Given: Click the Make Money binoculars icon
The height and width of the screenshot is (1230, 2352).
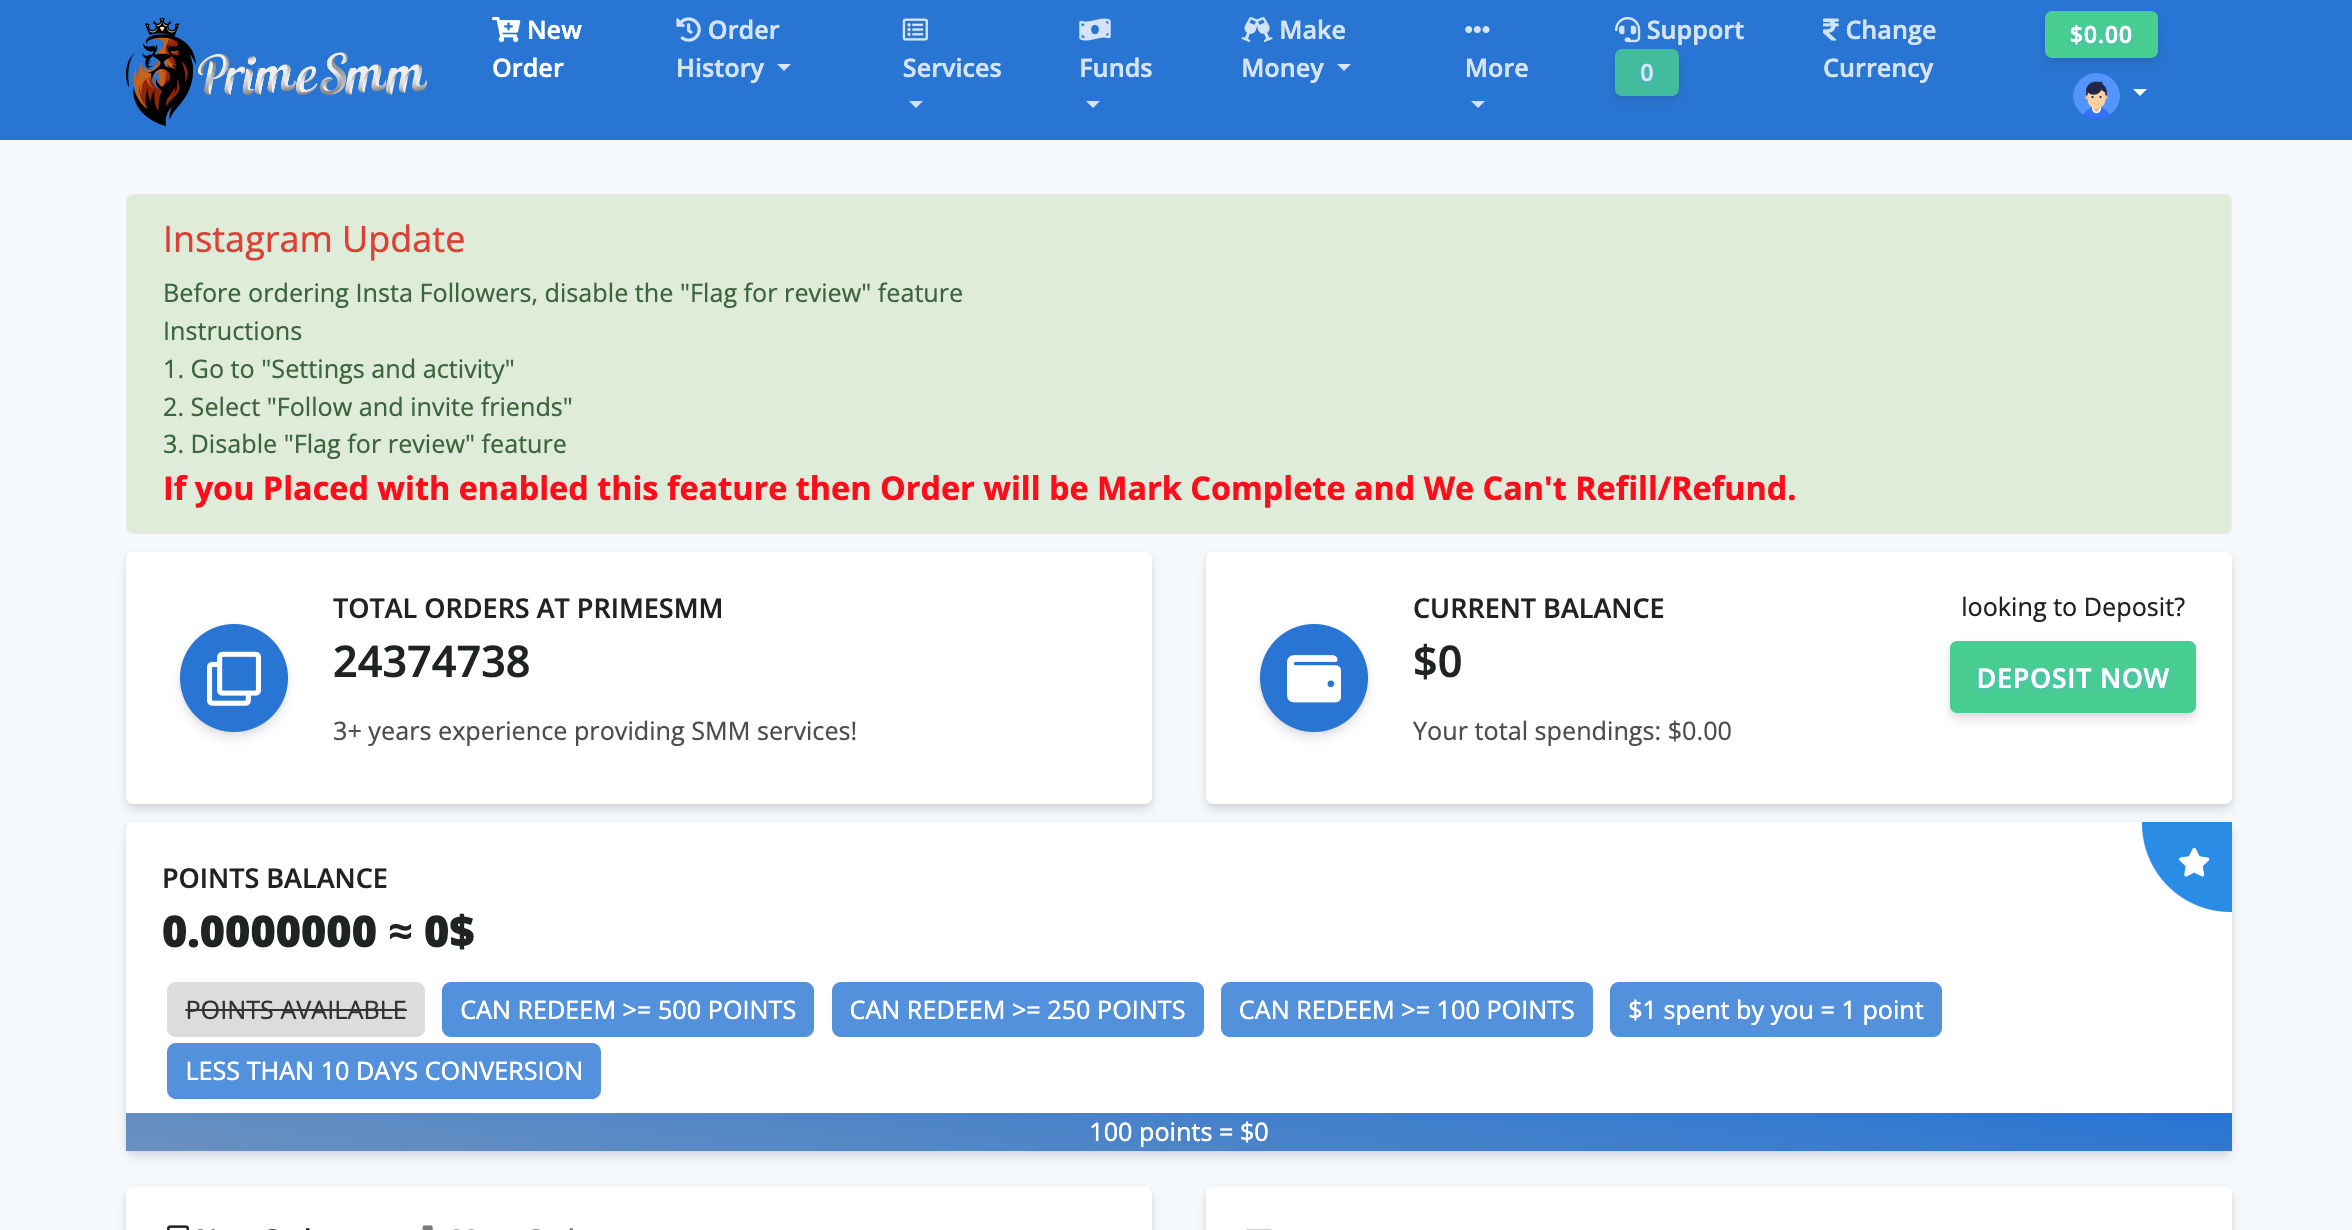Looking at the screenshot, I should pos(1256,30).
